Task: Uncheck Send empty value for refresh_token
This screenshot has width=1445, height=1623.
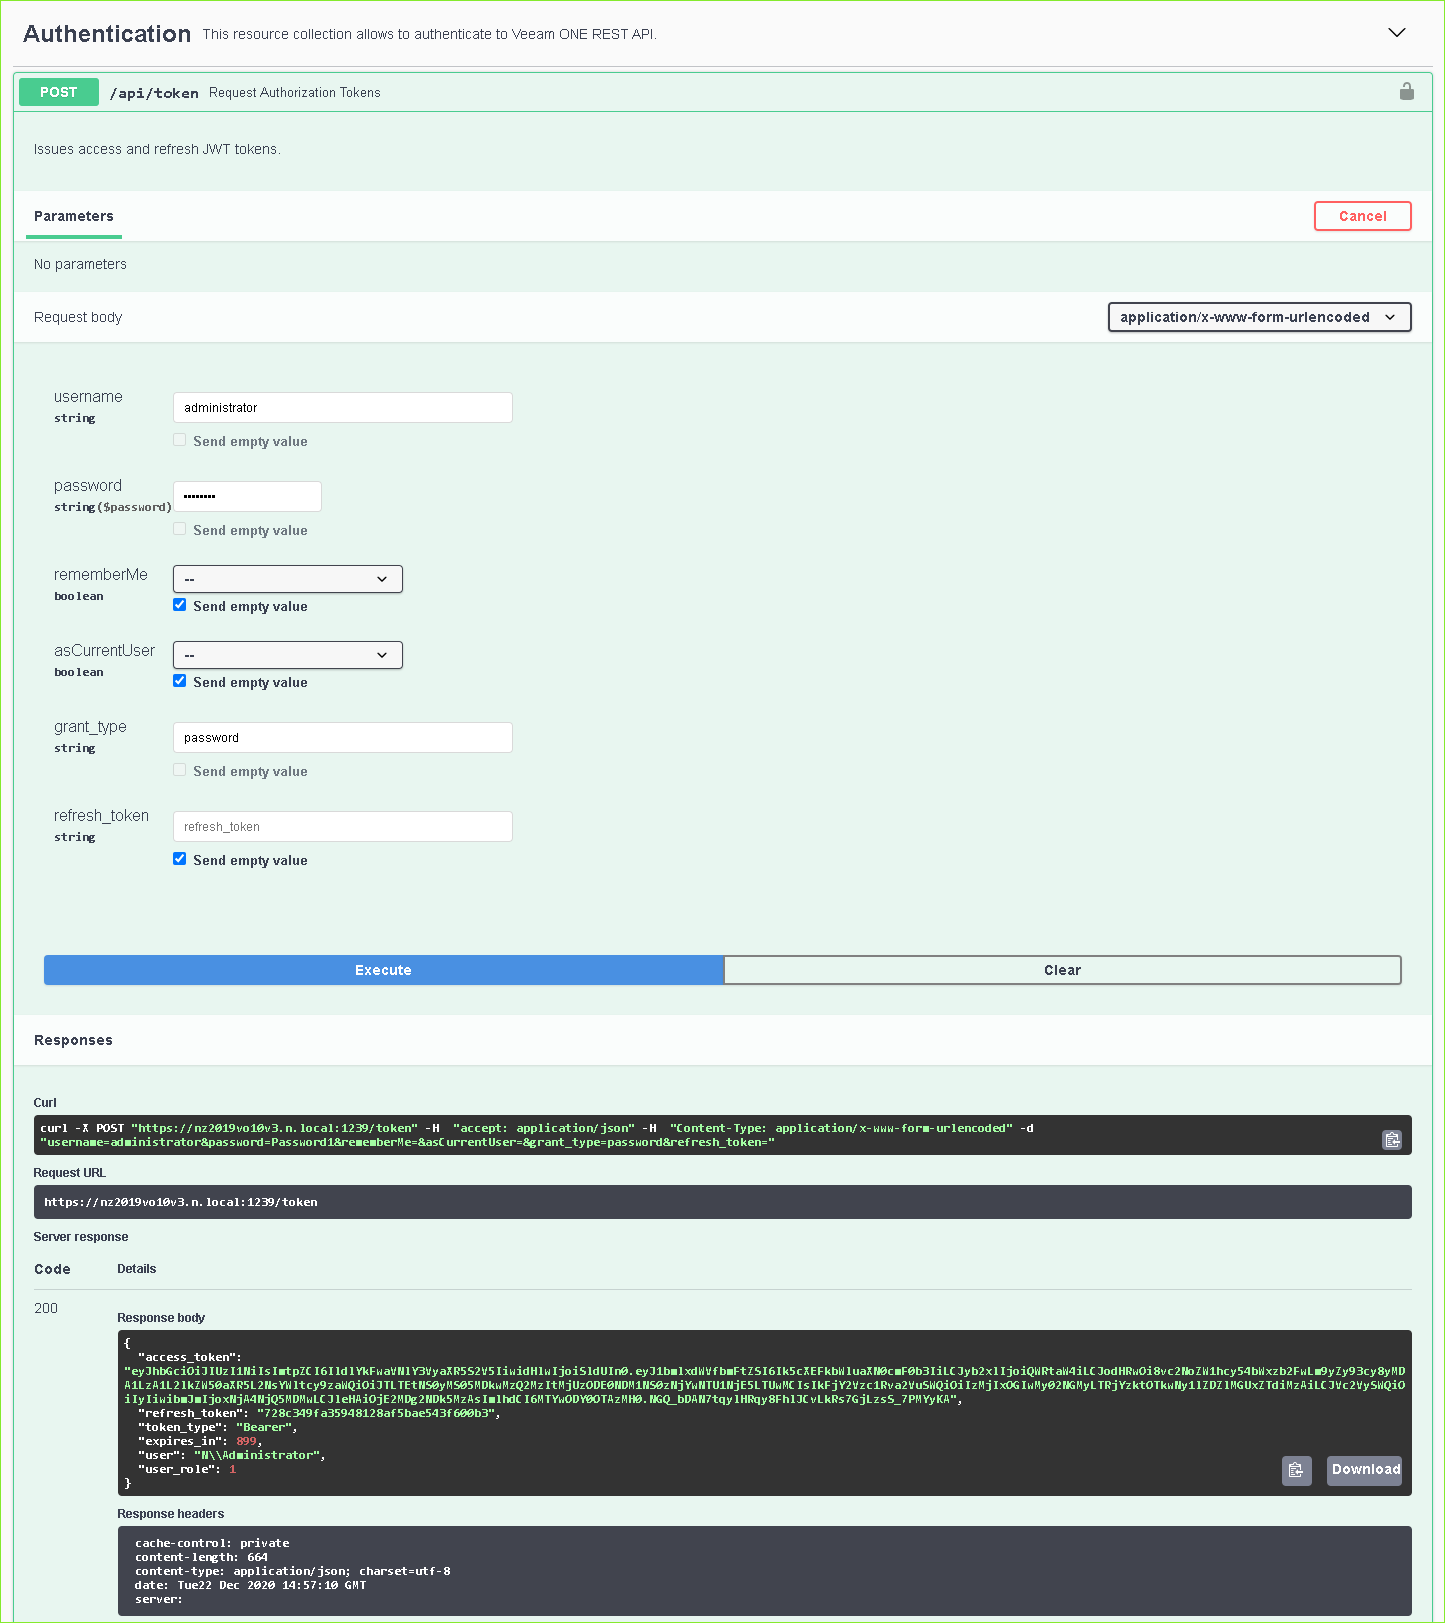Action: [180, 859]
